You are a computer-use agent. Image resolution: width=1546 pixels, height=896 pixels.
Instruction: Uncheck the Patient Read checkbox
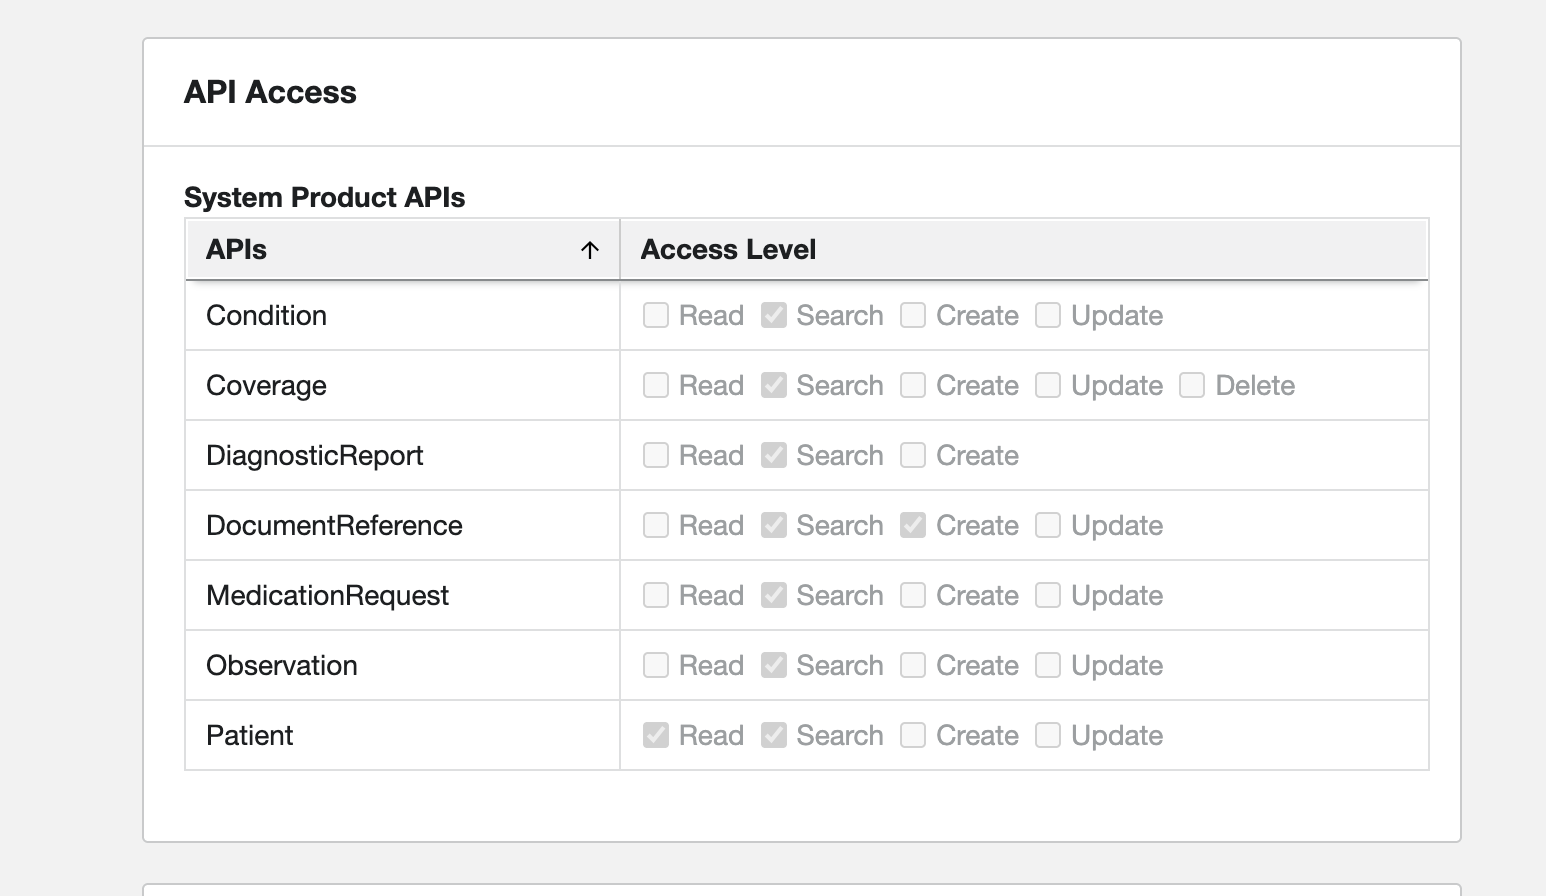[656, 736]
